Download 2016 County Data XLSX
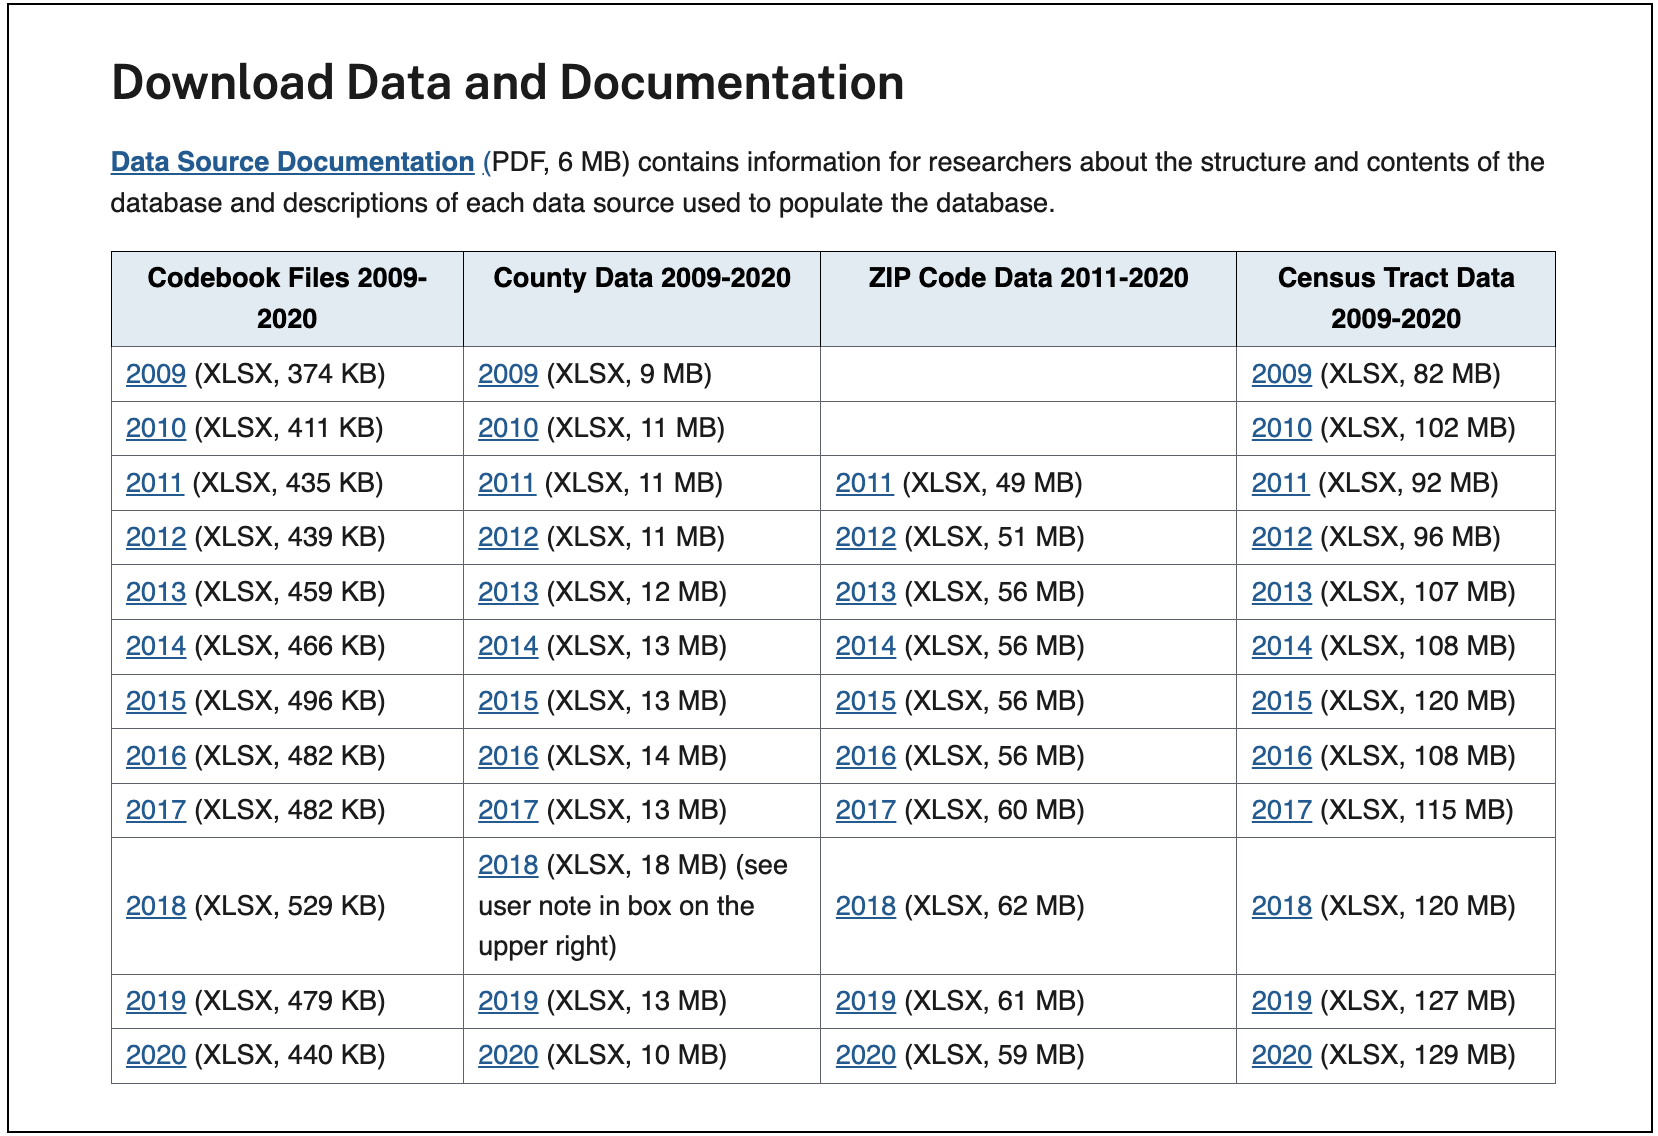Image resolution: width=1658 pixels, height=1136 pixels. pos(508,756)
